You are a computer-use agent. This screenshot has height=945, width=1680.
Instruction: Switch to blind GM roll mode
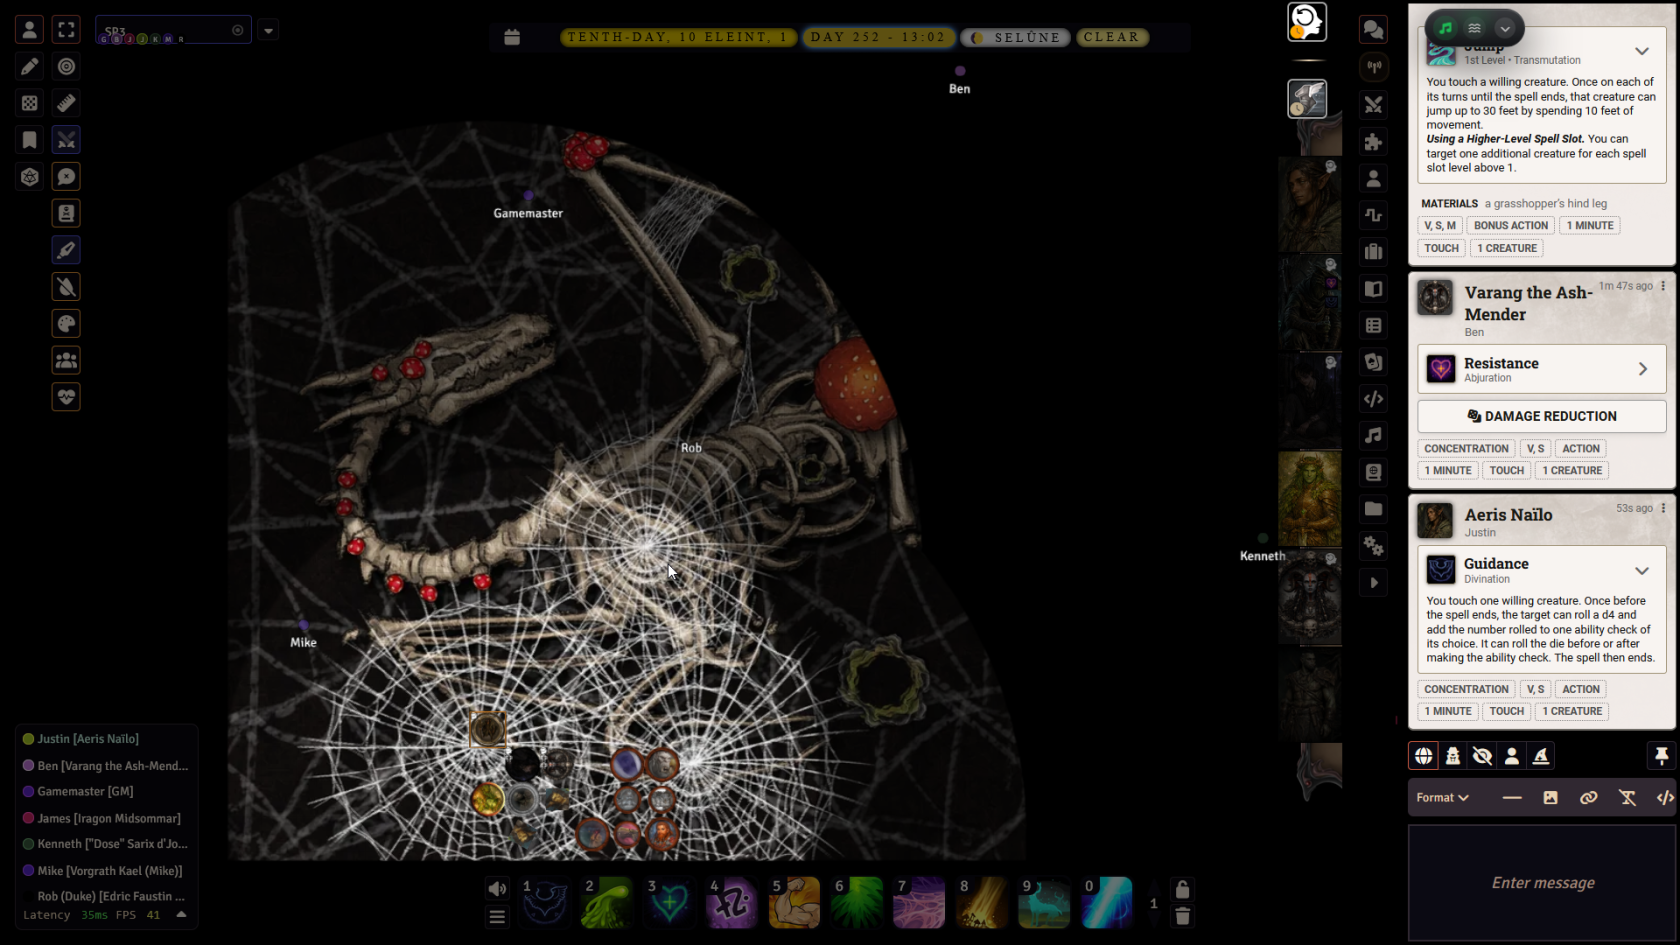(1482, 756)
